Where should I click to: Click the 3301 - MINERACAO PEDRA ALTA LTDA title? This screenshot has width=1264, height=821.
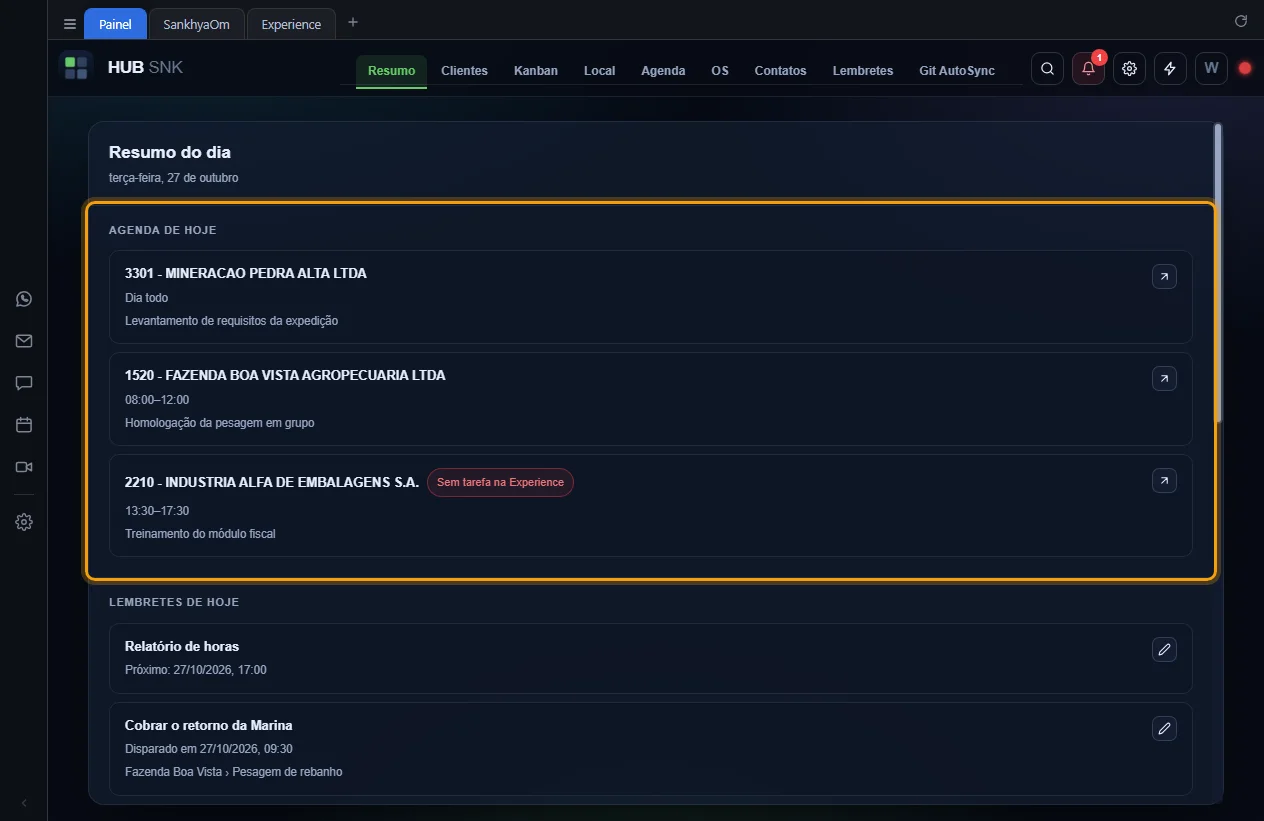coord(246,273)
